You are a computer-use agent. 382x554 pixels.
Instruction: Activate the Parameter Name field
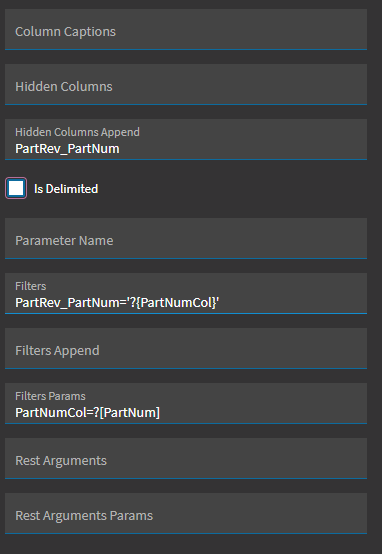(x=186, y=238)
